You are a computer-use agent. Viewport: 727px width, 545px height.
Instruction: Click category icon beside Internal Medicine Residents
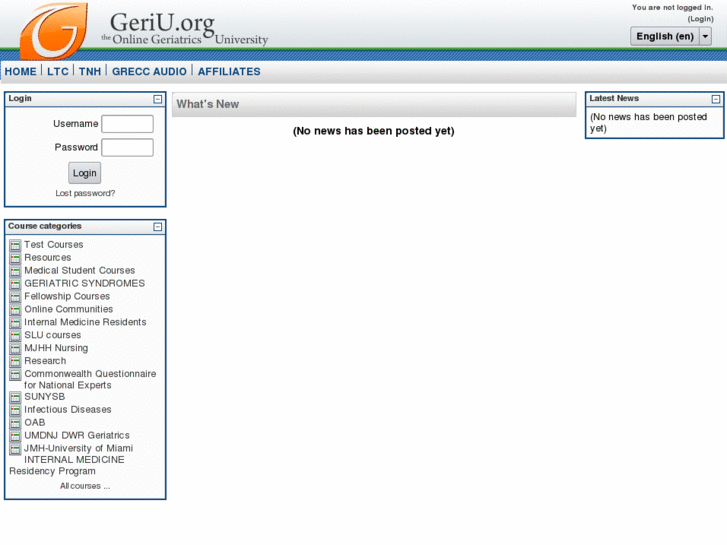click(x=15, y=323)
